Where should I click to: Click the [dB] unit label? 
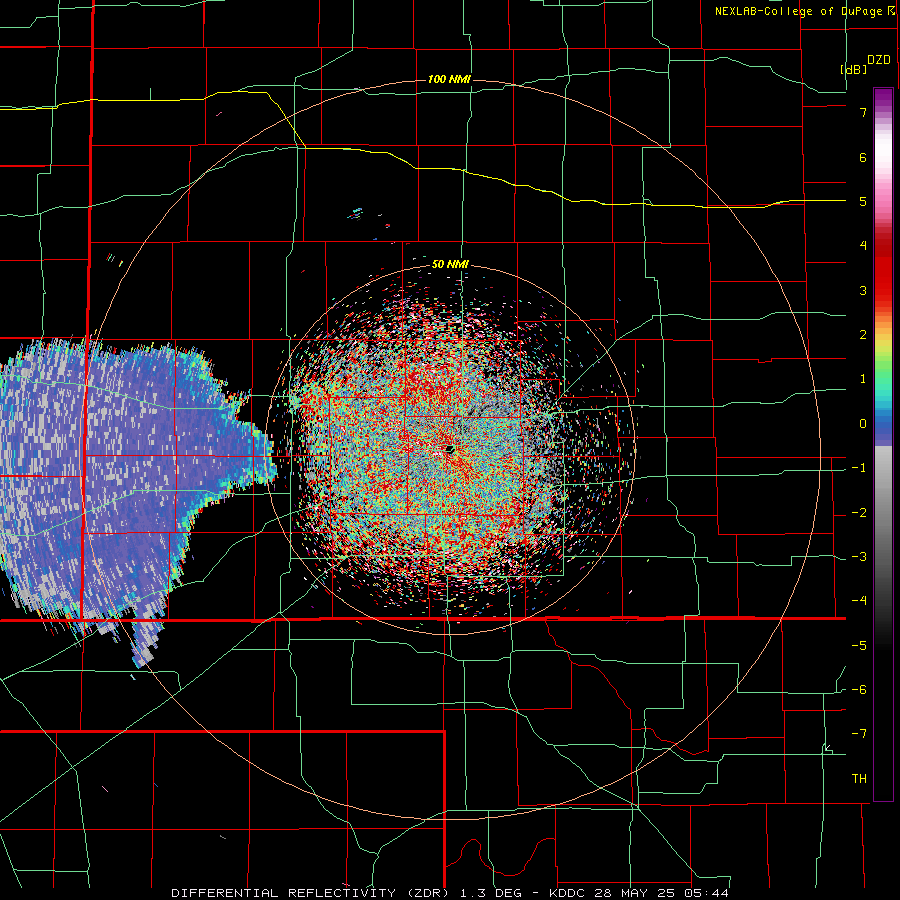[853, 69]
